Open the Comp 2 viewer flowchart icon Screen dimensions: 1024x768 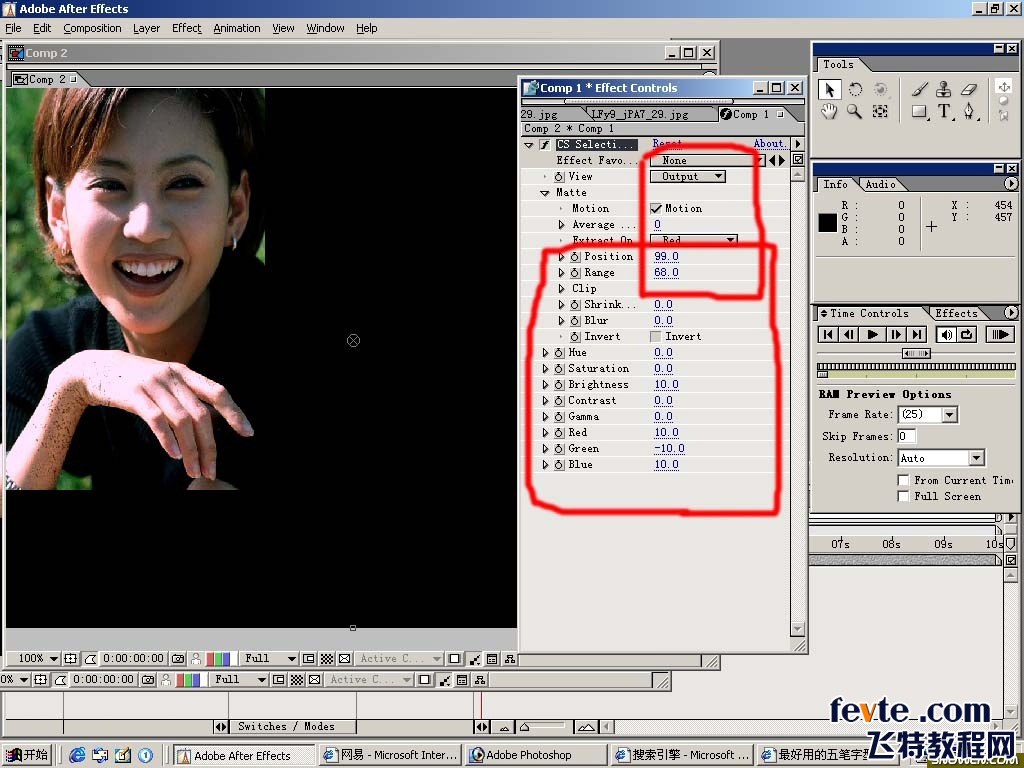point(510,659)
